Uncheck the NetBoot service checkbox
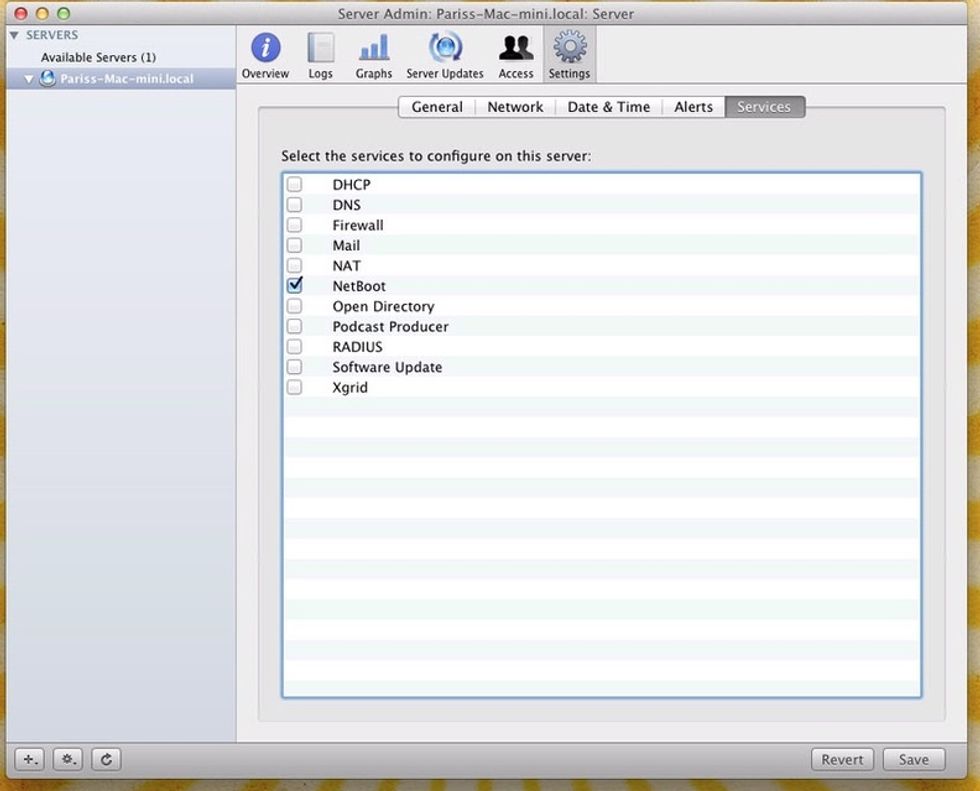 click(295, 285)
